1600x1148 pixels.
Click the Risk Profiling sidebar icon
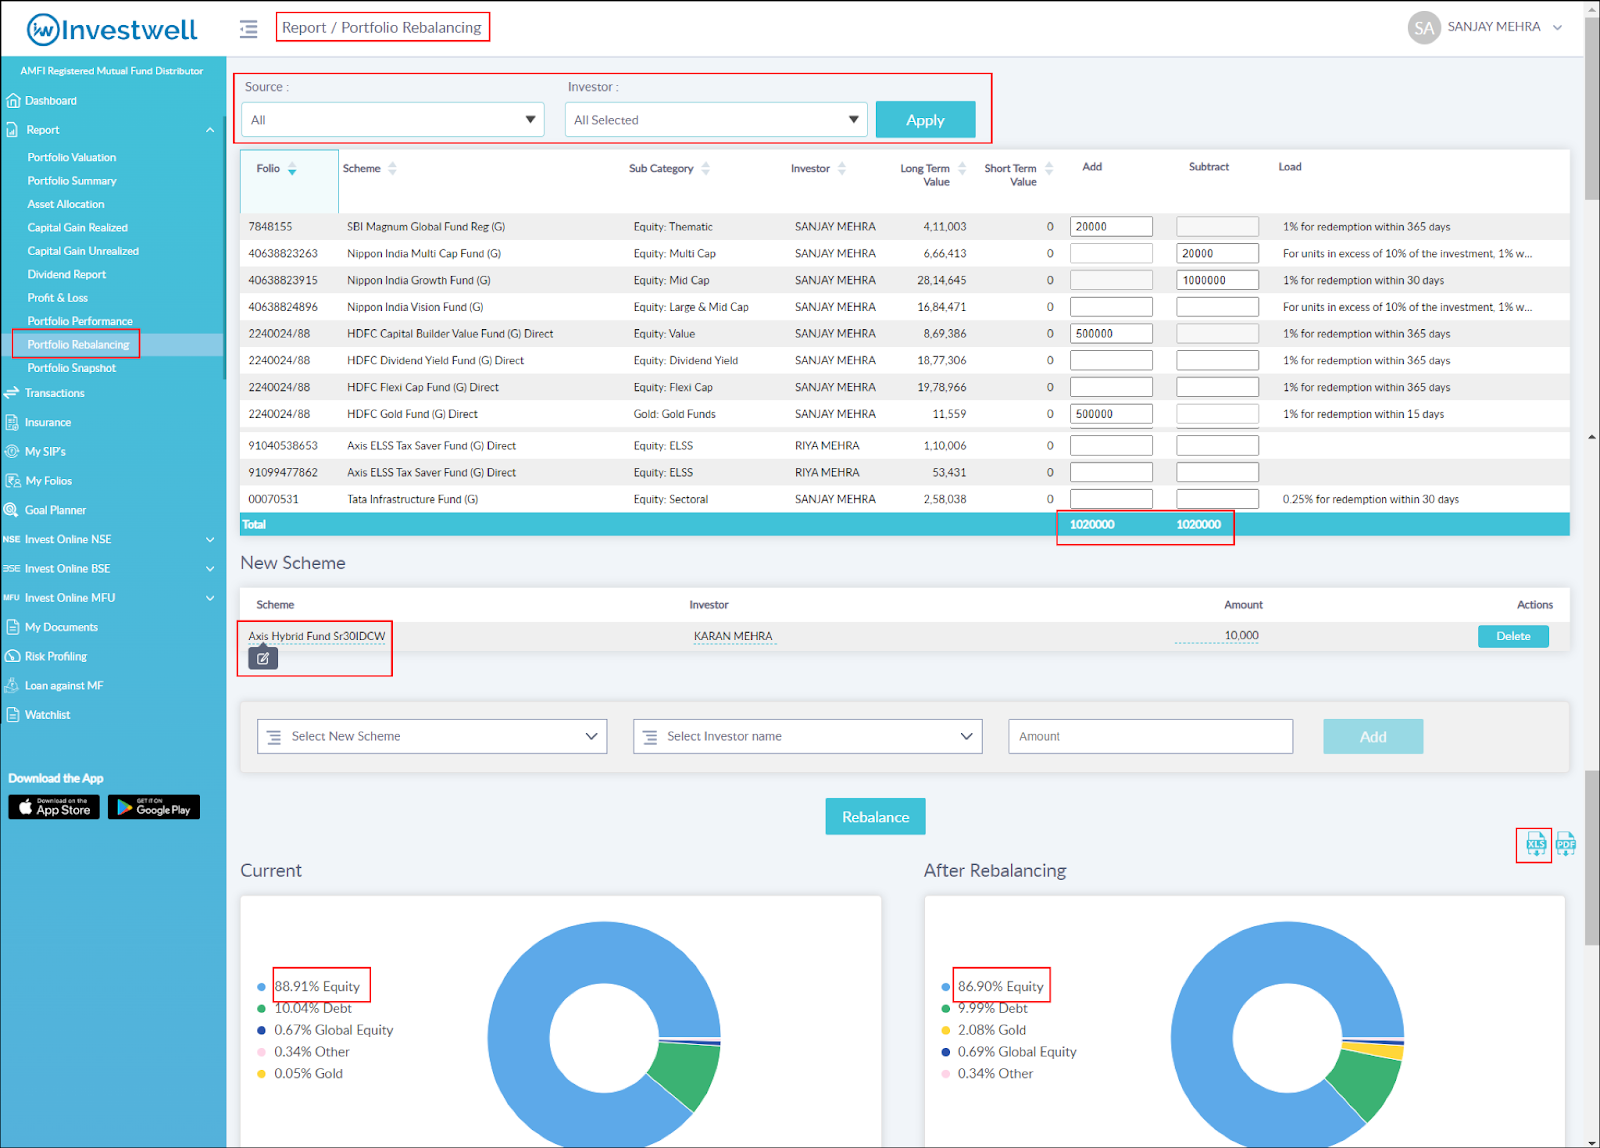coord(13,656)
